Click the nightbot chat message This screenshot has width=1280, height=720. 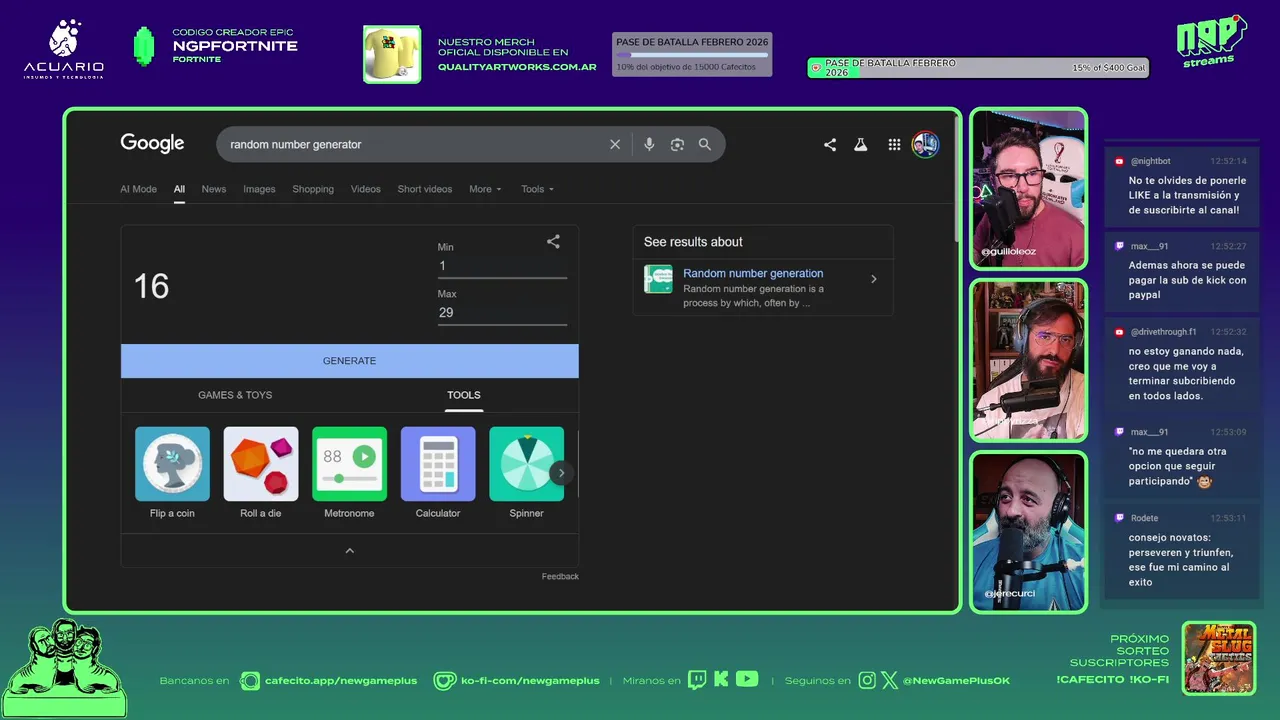pos(1182,187)
